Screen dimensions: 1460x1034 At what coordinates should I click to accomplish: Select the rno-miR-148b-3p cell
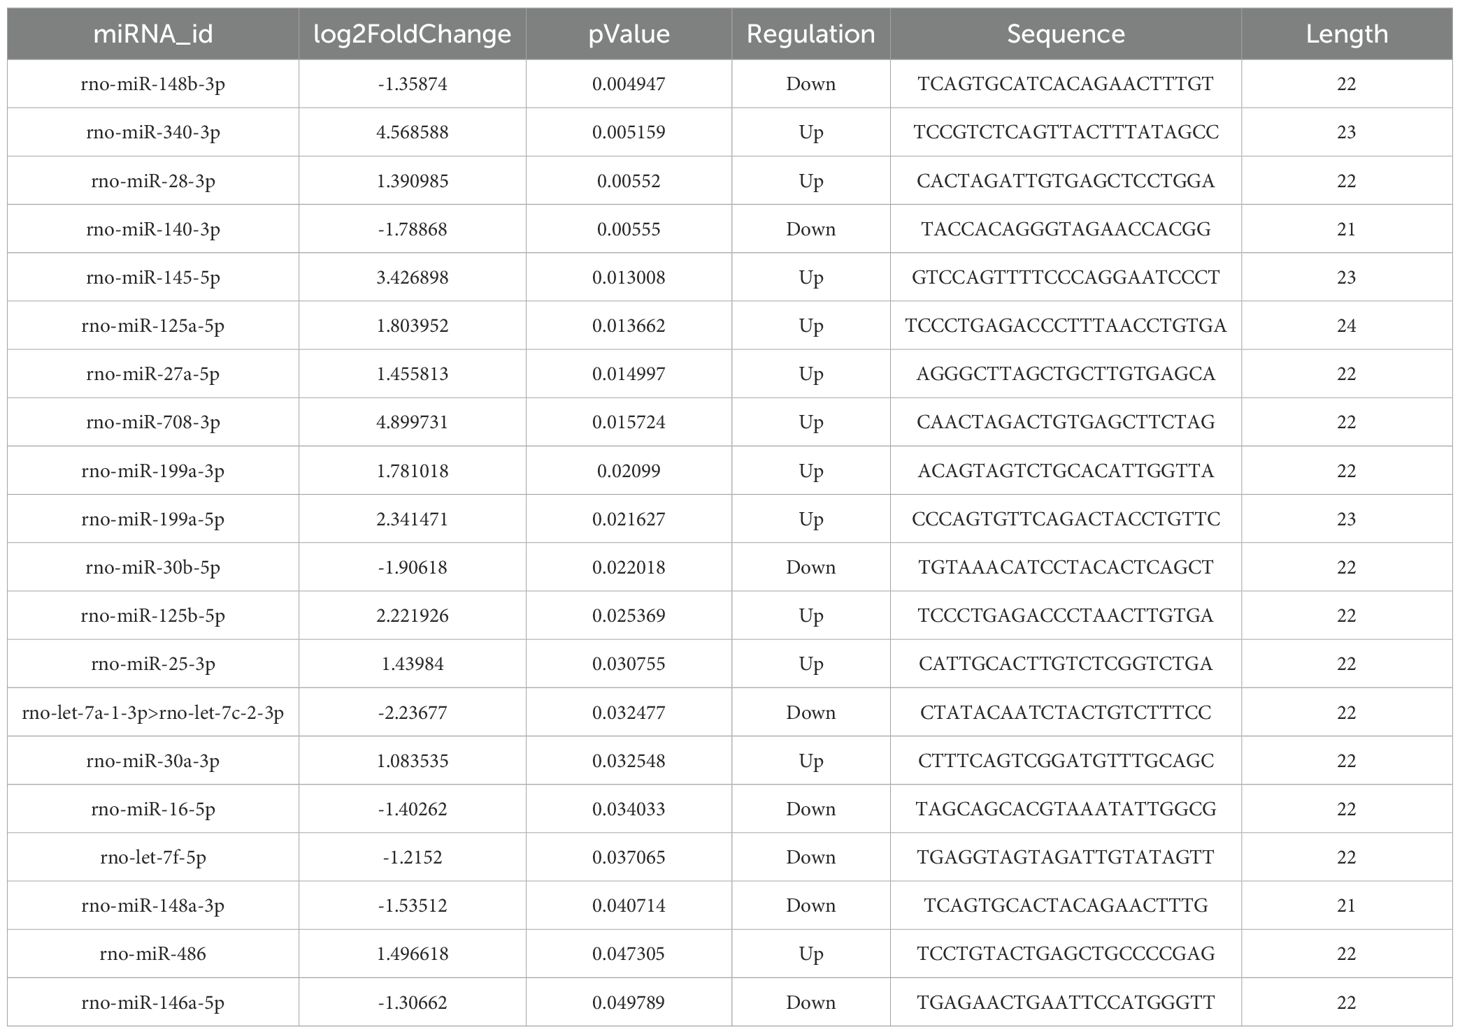pos(153,84)
